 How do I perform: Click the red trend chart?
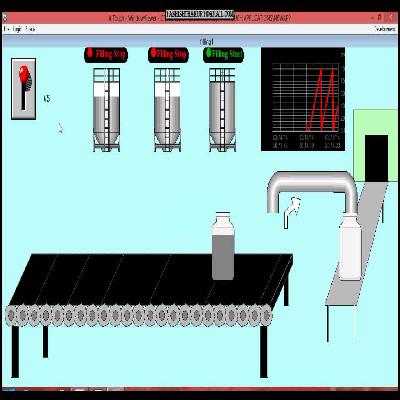click(303, 99)
